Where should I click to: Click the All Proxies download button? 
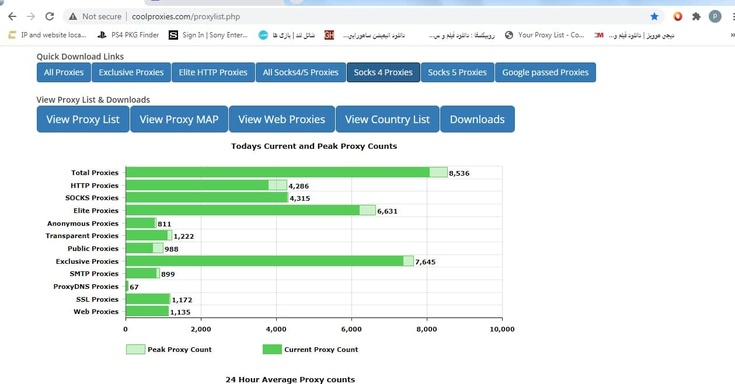coord(64,72)
